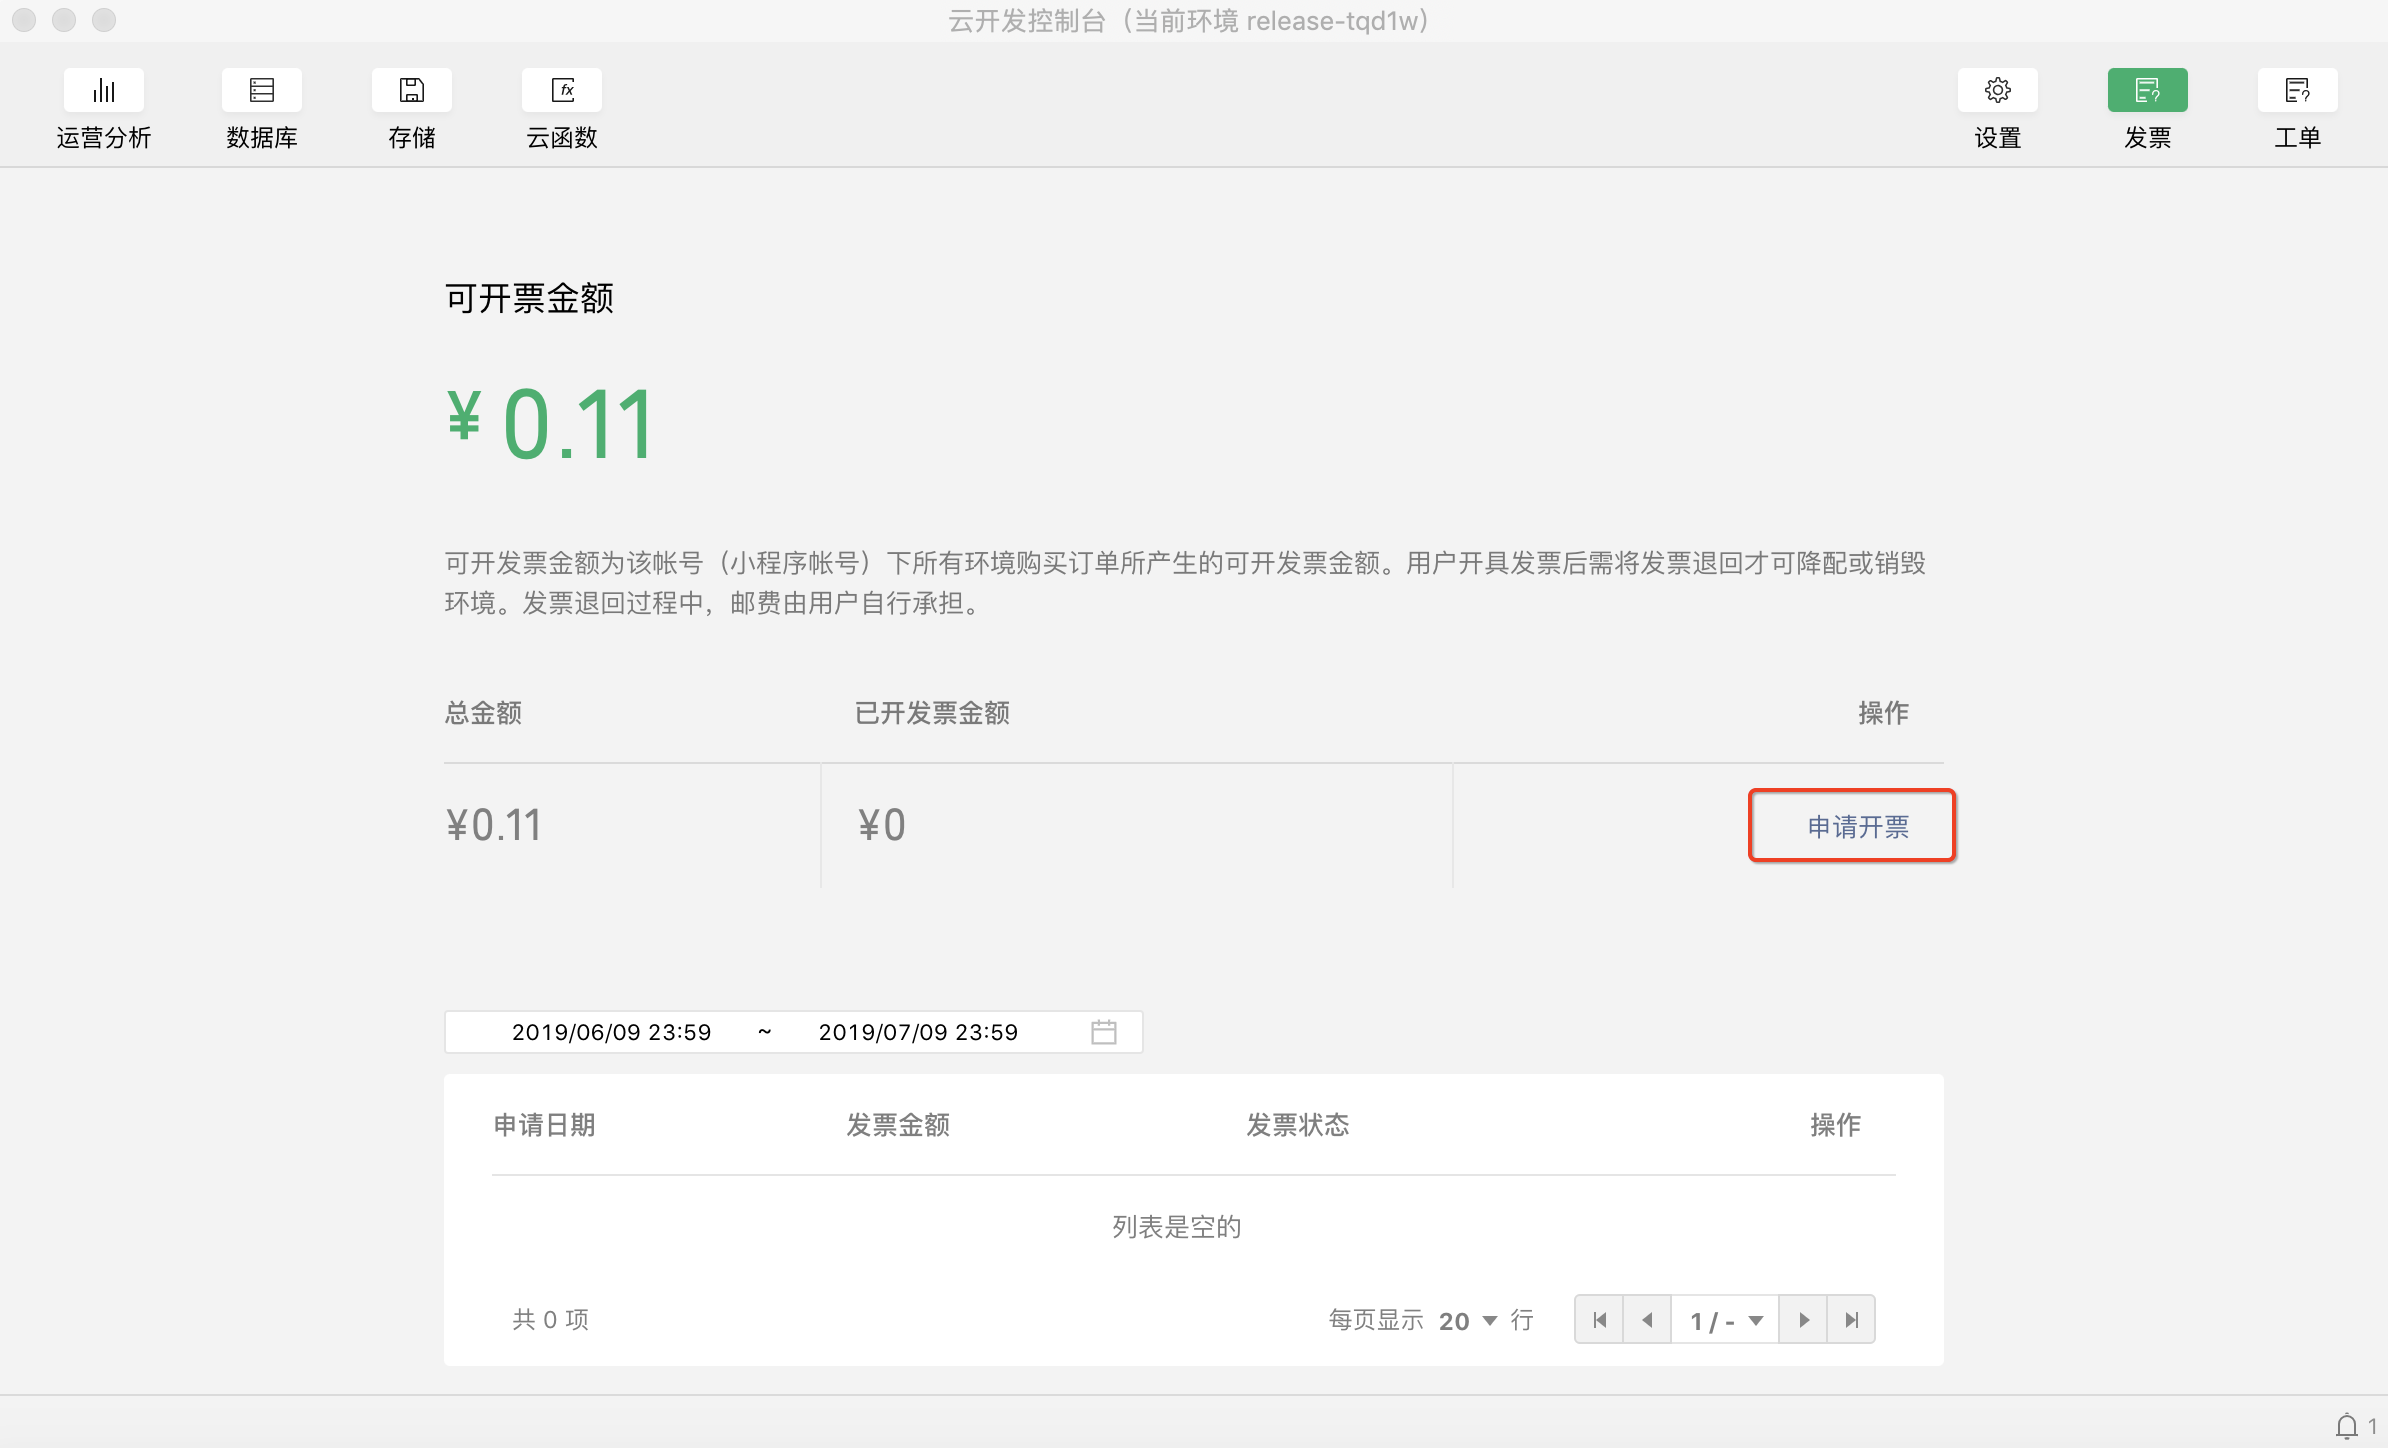The height and width of the screenshot is (1448, 2388).
Task: Select the 发票 invoice icon
Action: point(2147,91)
